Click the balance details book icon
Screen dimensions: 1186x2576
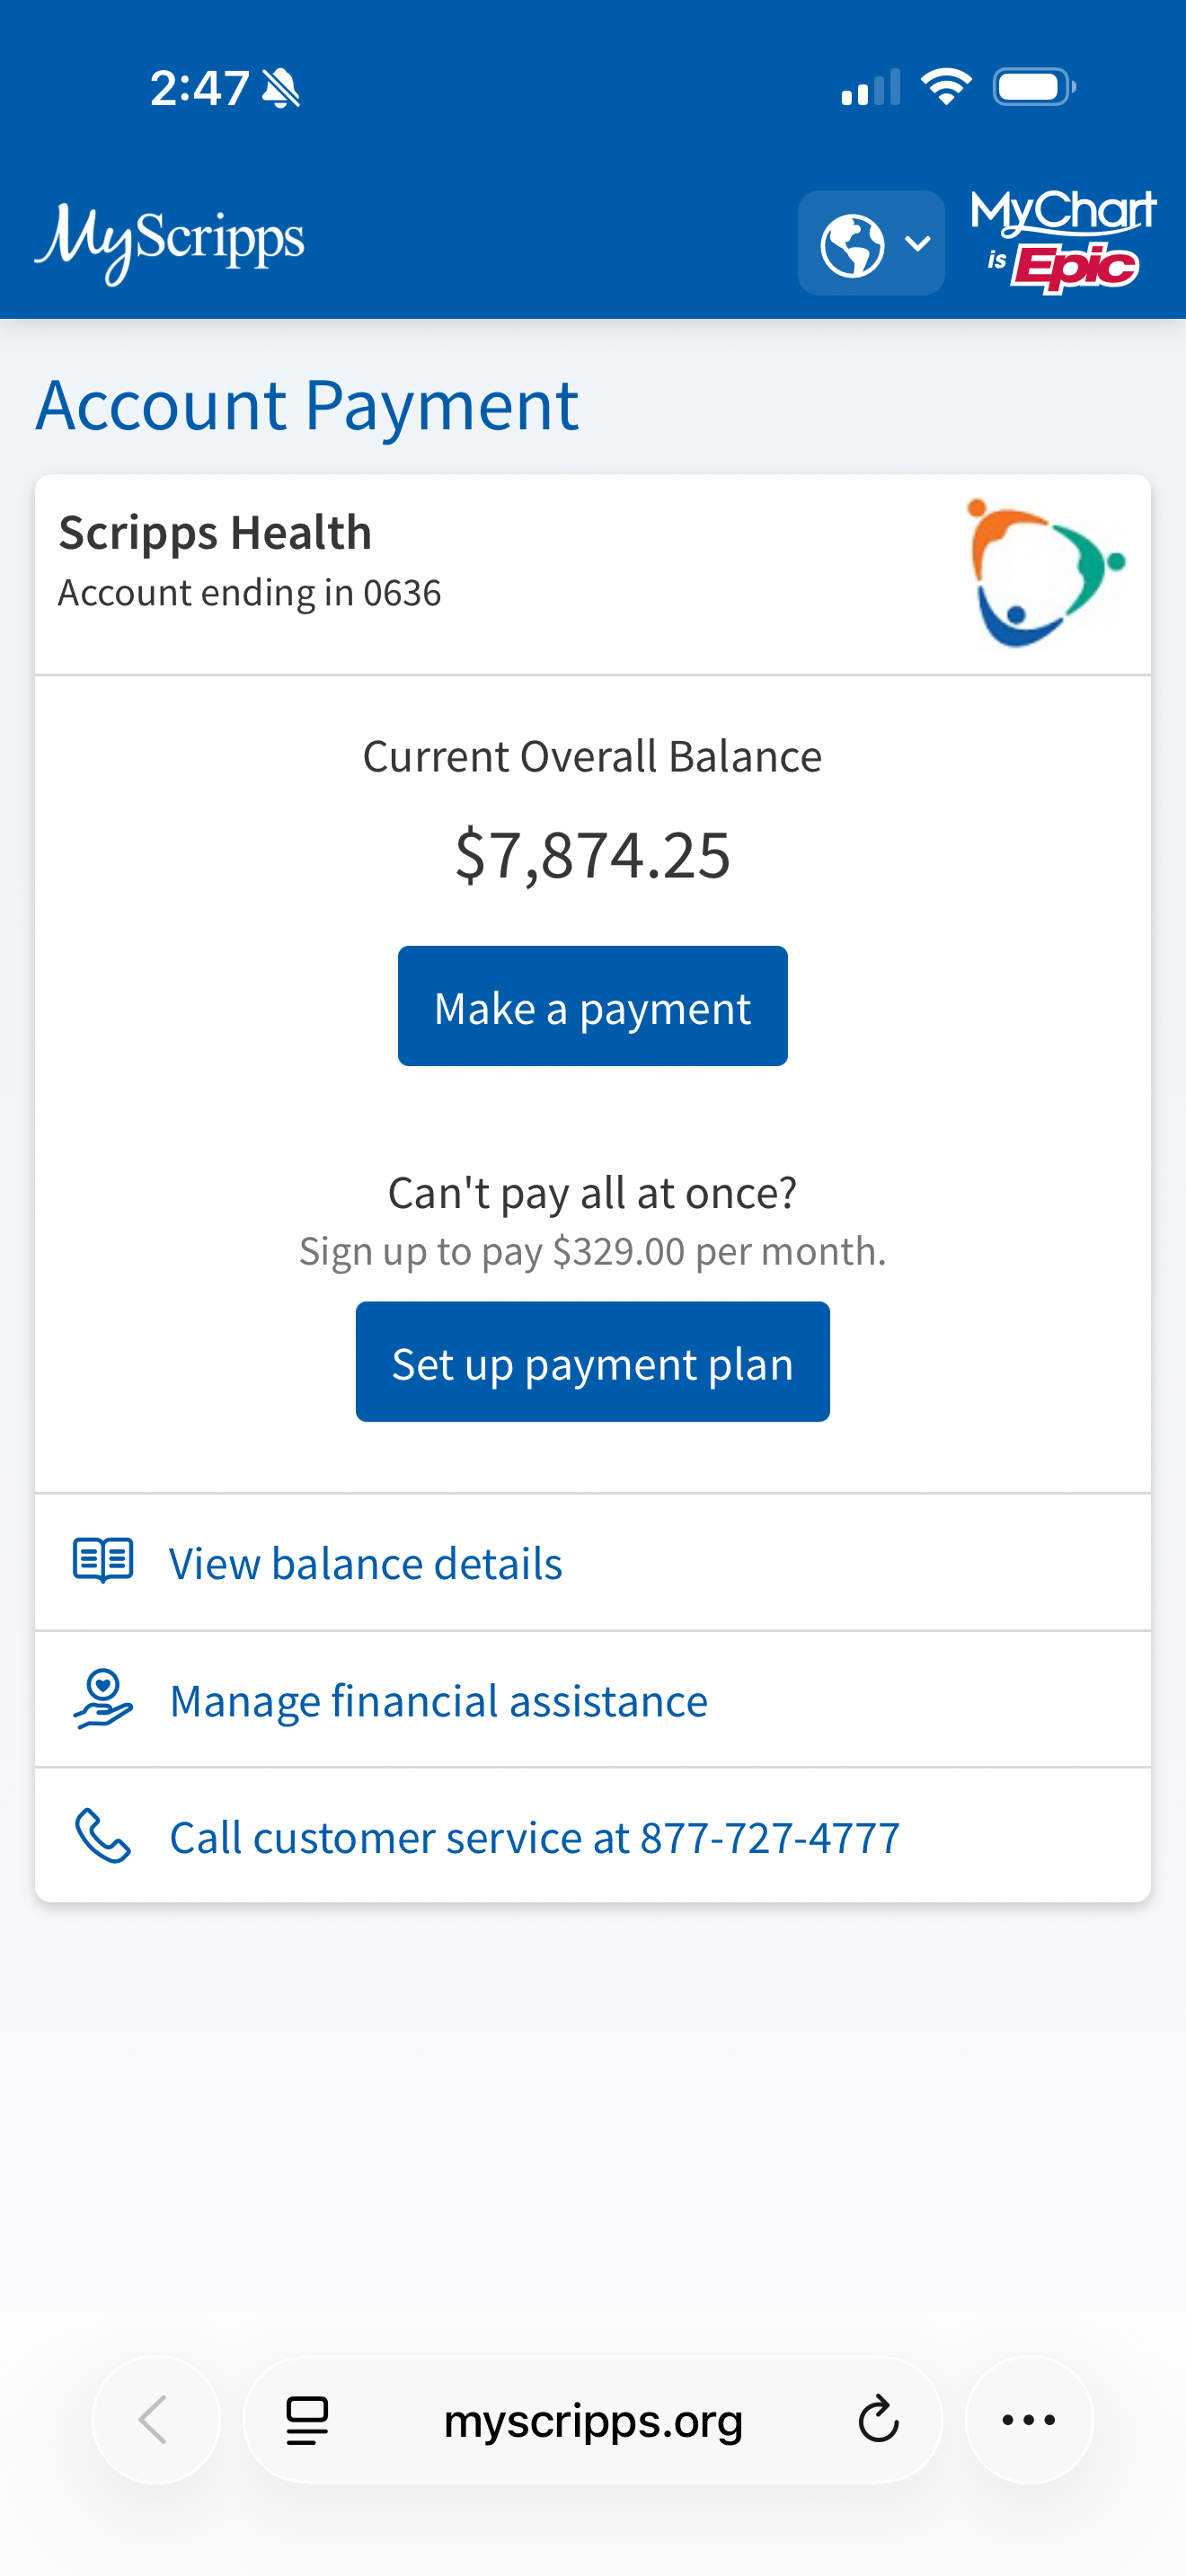point(103,1561)
